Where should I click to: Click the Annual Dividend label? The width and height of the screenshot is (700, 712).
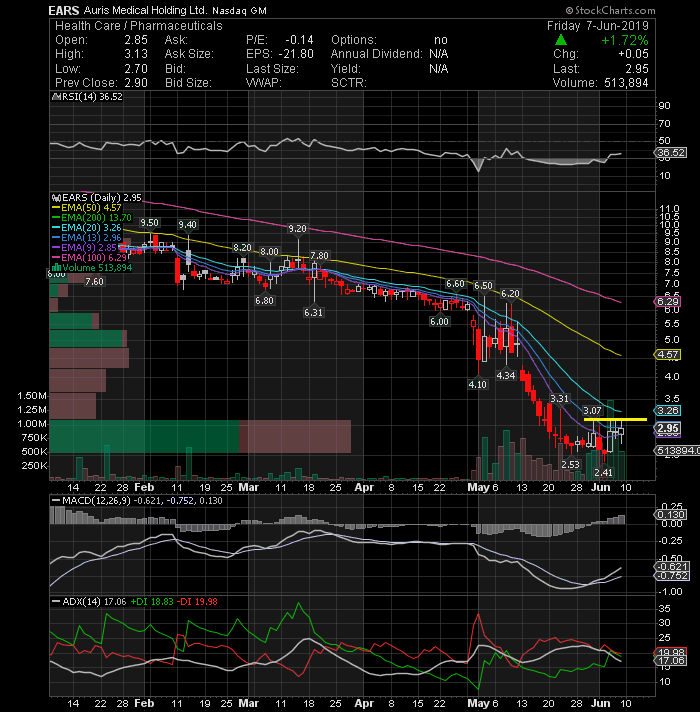(376, 54)
